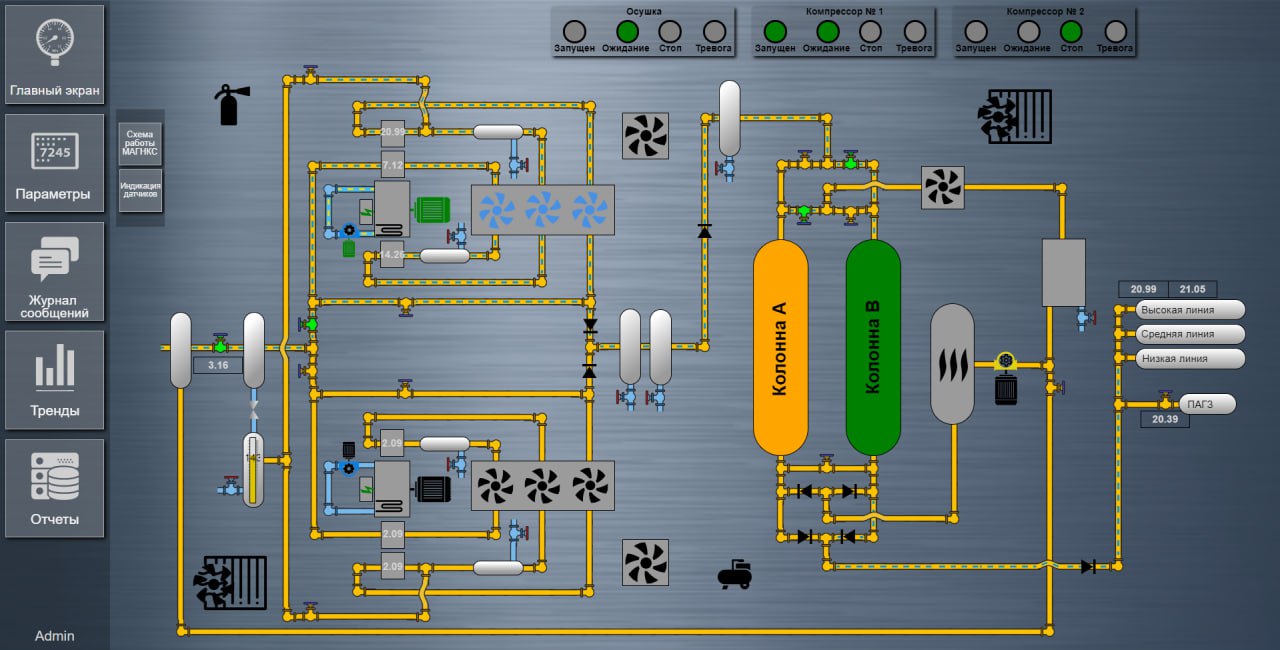Screen dimensions: 1280x650
Task: Click the radiator fan icon below Компрессор № 2
Action: point(1015,117)
